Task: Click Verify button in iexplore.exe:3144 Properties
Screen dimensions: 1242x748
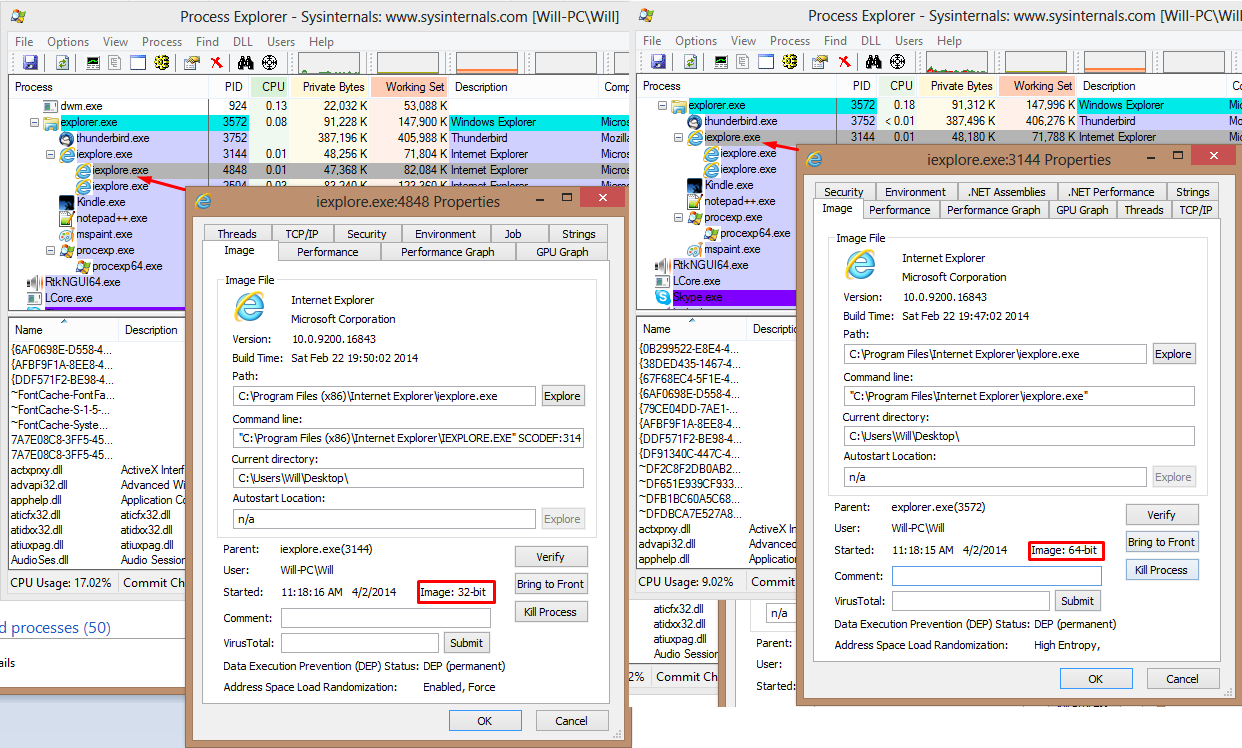Action: [1162, 515]
